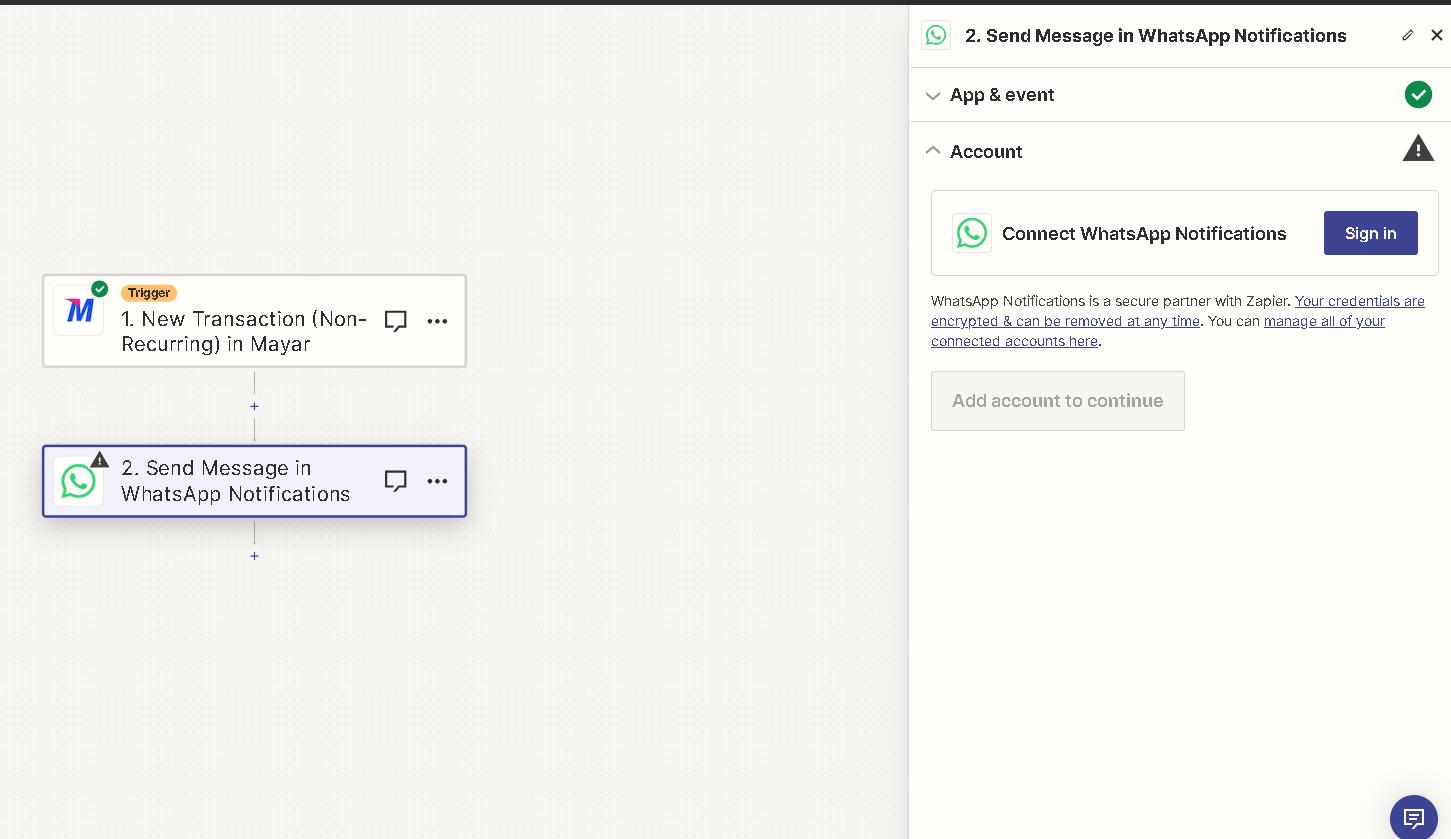Click the Trigger label badge
Viewport: 1451px width, 839px height.
coord(149,293)
